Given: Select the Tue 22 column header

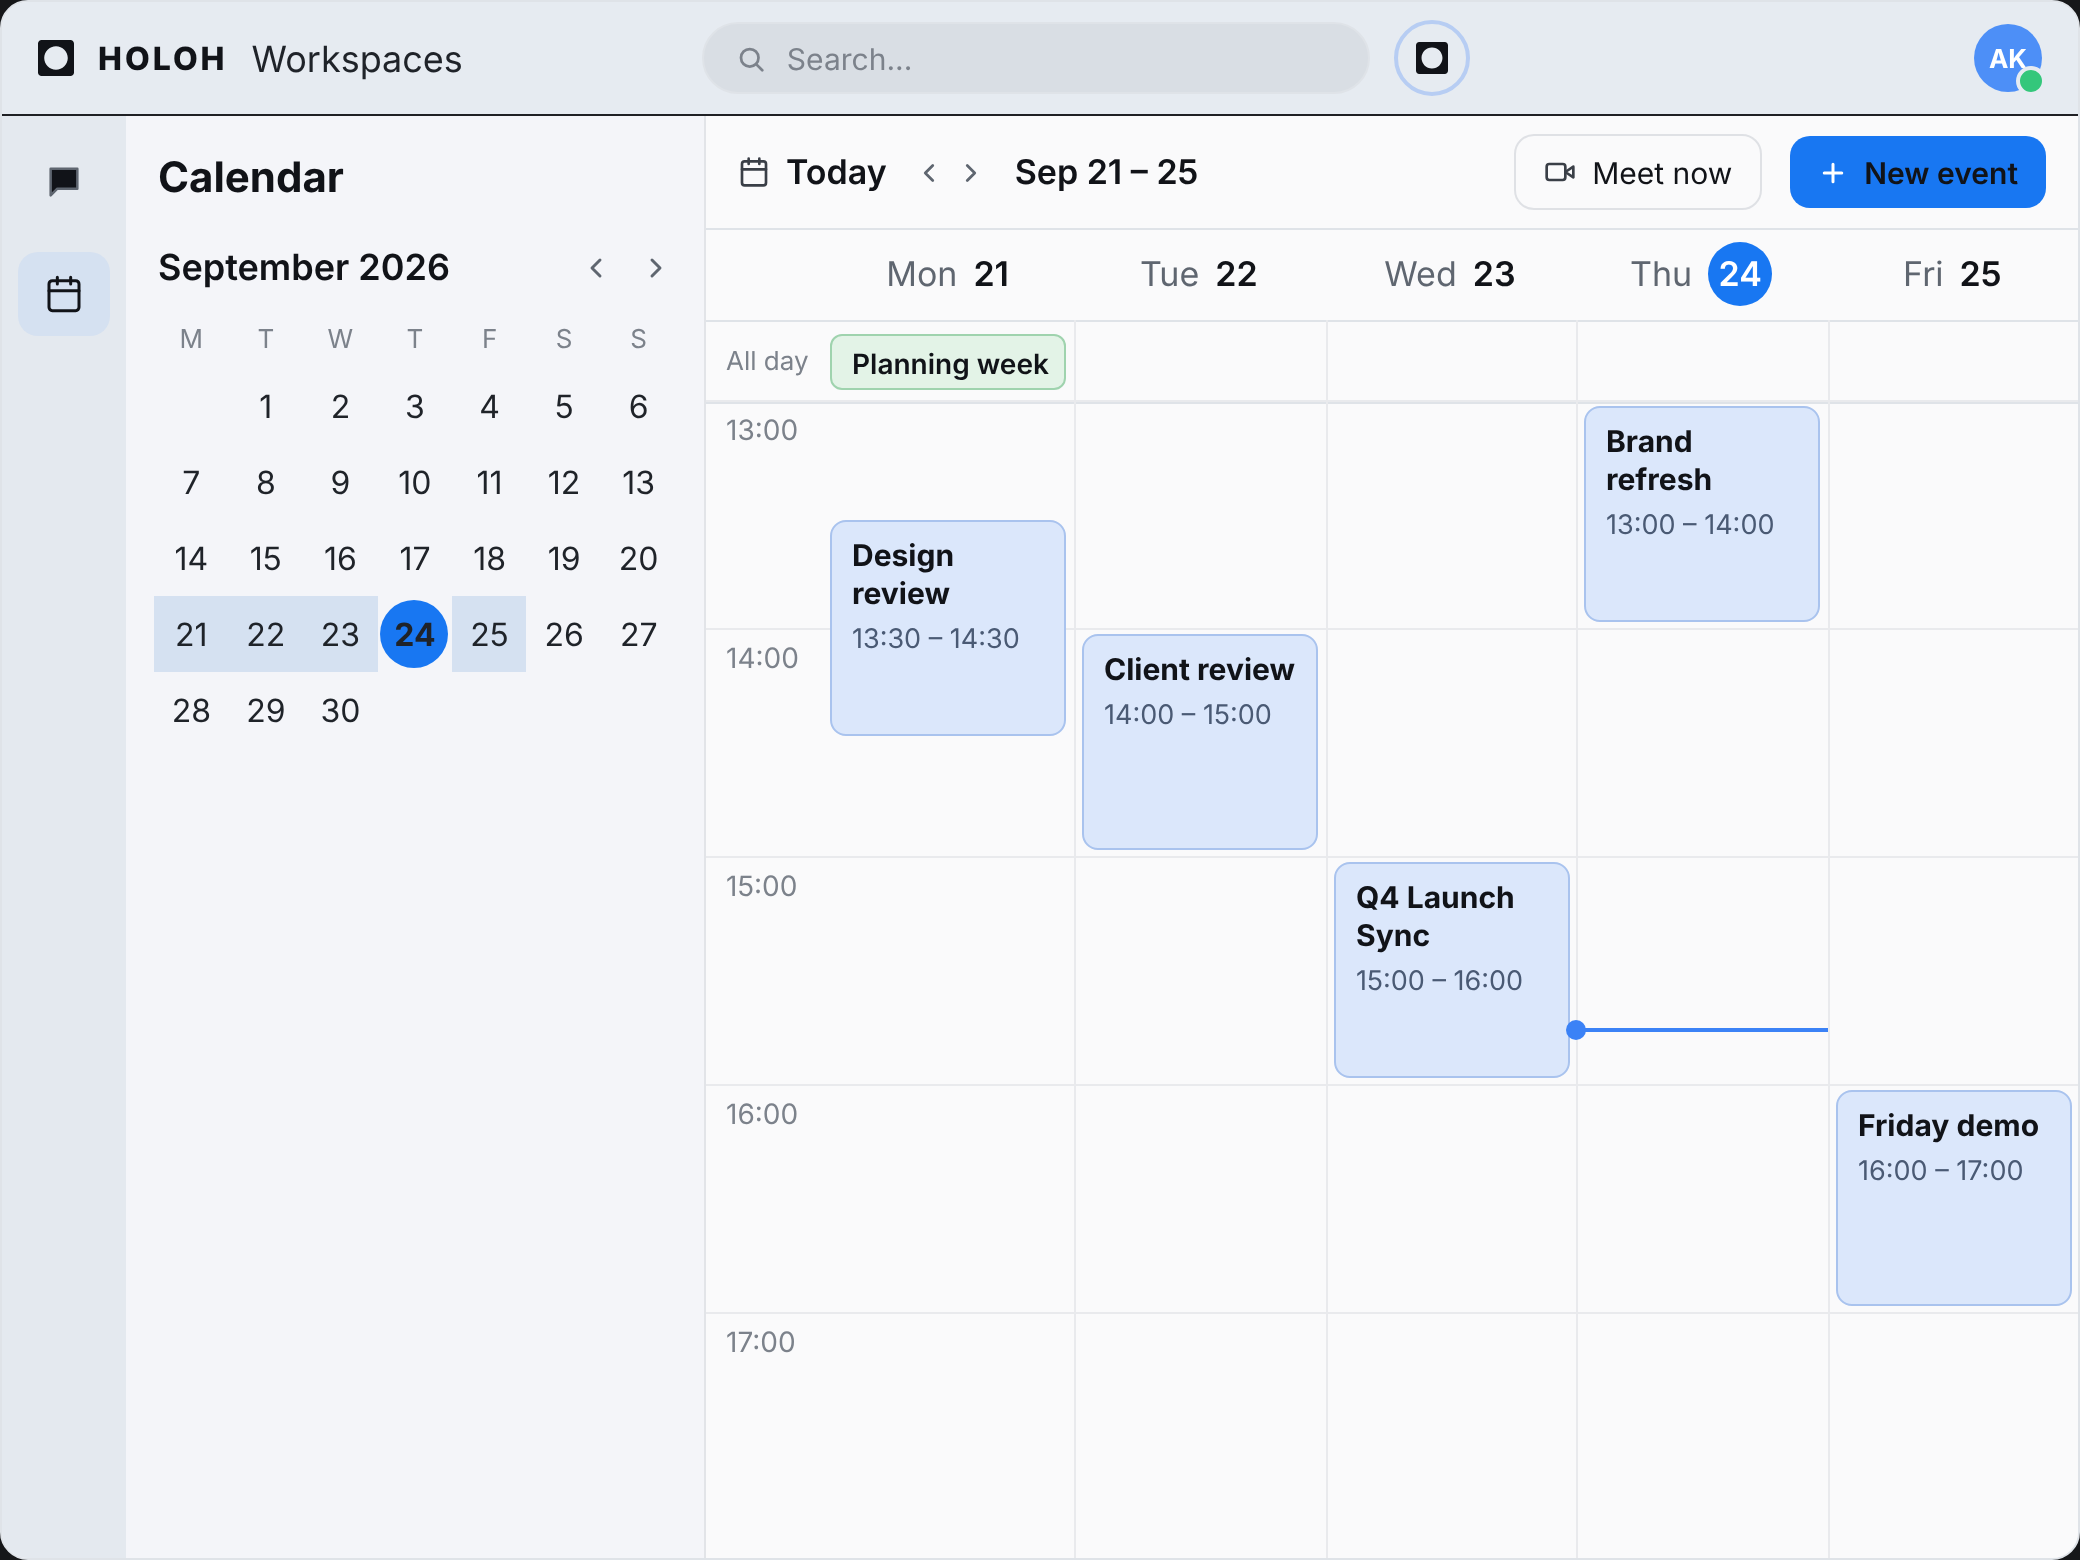Looking at the screenshot, I should [1199, 274].
